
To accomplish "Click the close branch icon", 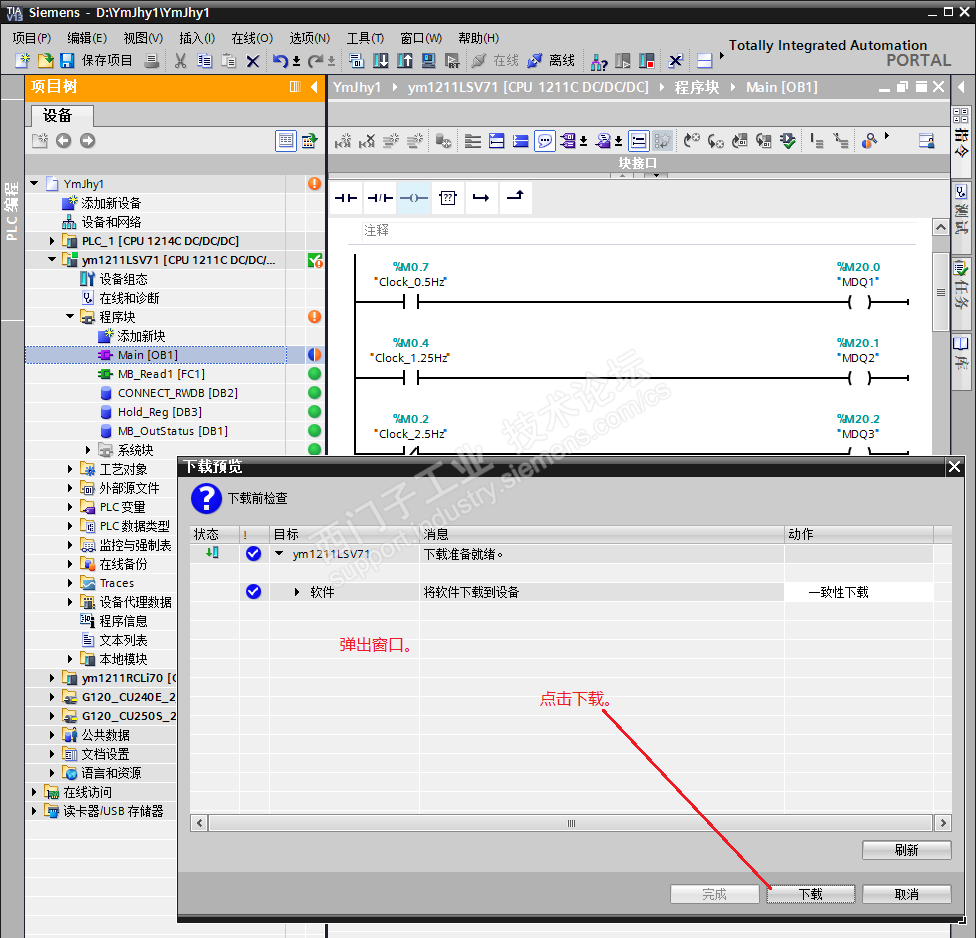I will click(515, 197).
